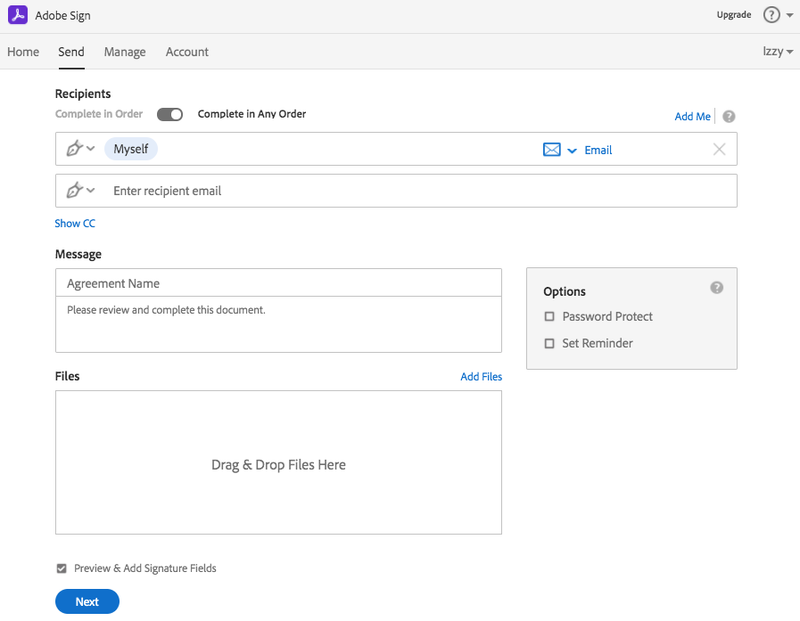Screen dimensions: 800x621
Task: Open the Recipients help icon
Action: point(729,116)
